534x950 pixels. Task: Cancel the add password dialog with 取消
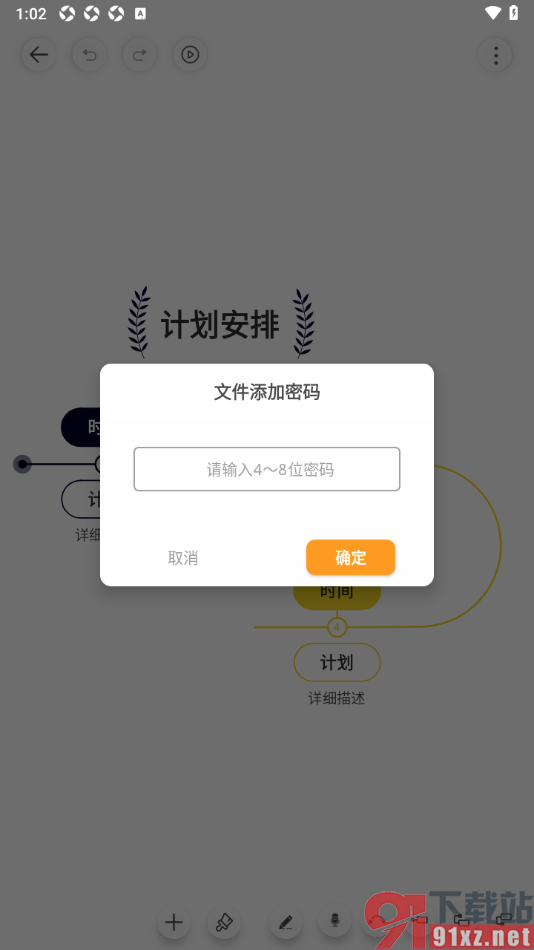click(183, 558)
